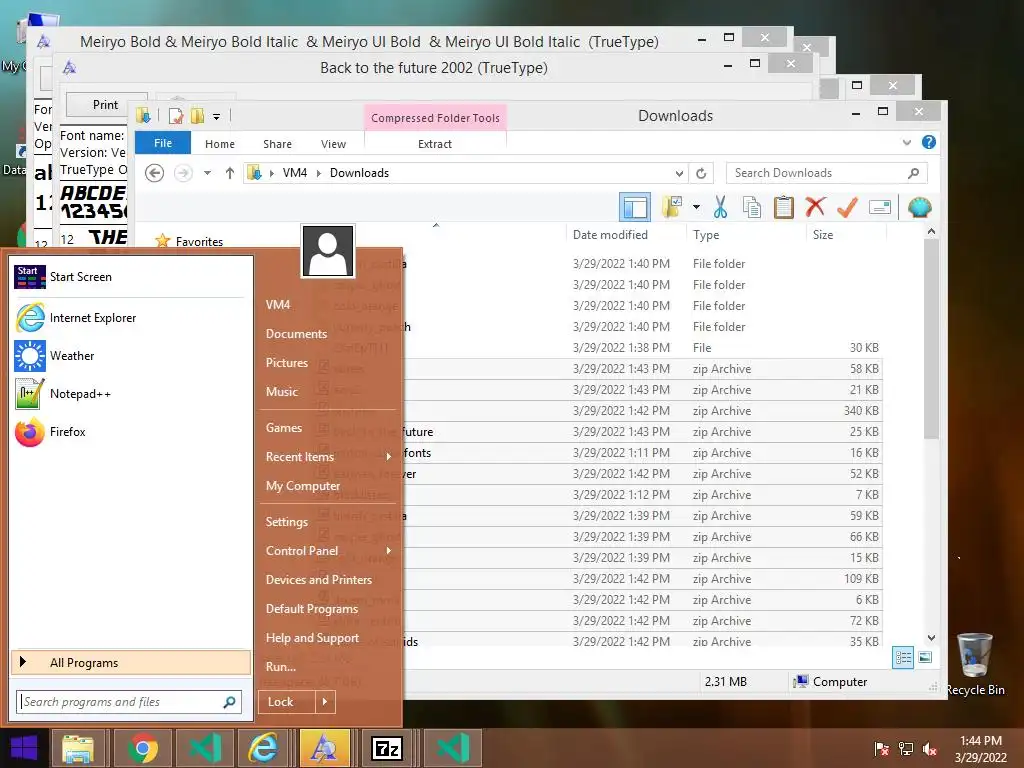Switch to the Home ribbon tab
1024x768 pixels.
tap(220, 144)
